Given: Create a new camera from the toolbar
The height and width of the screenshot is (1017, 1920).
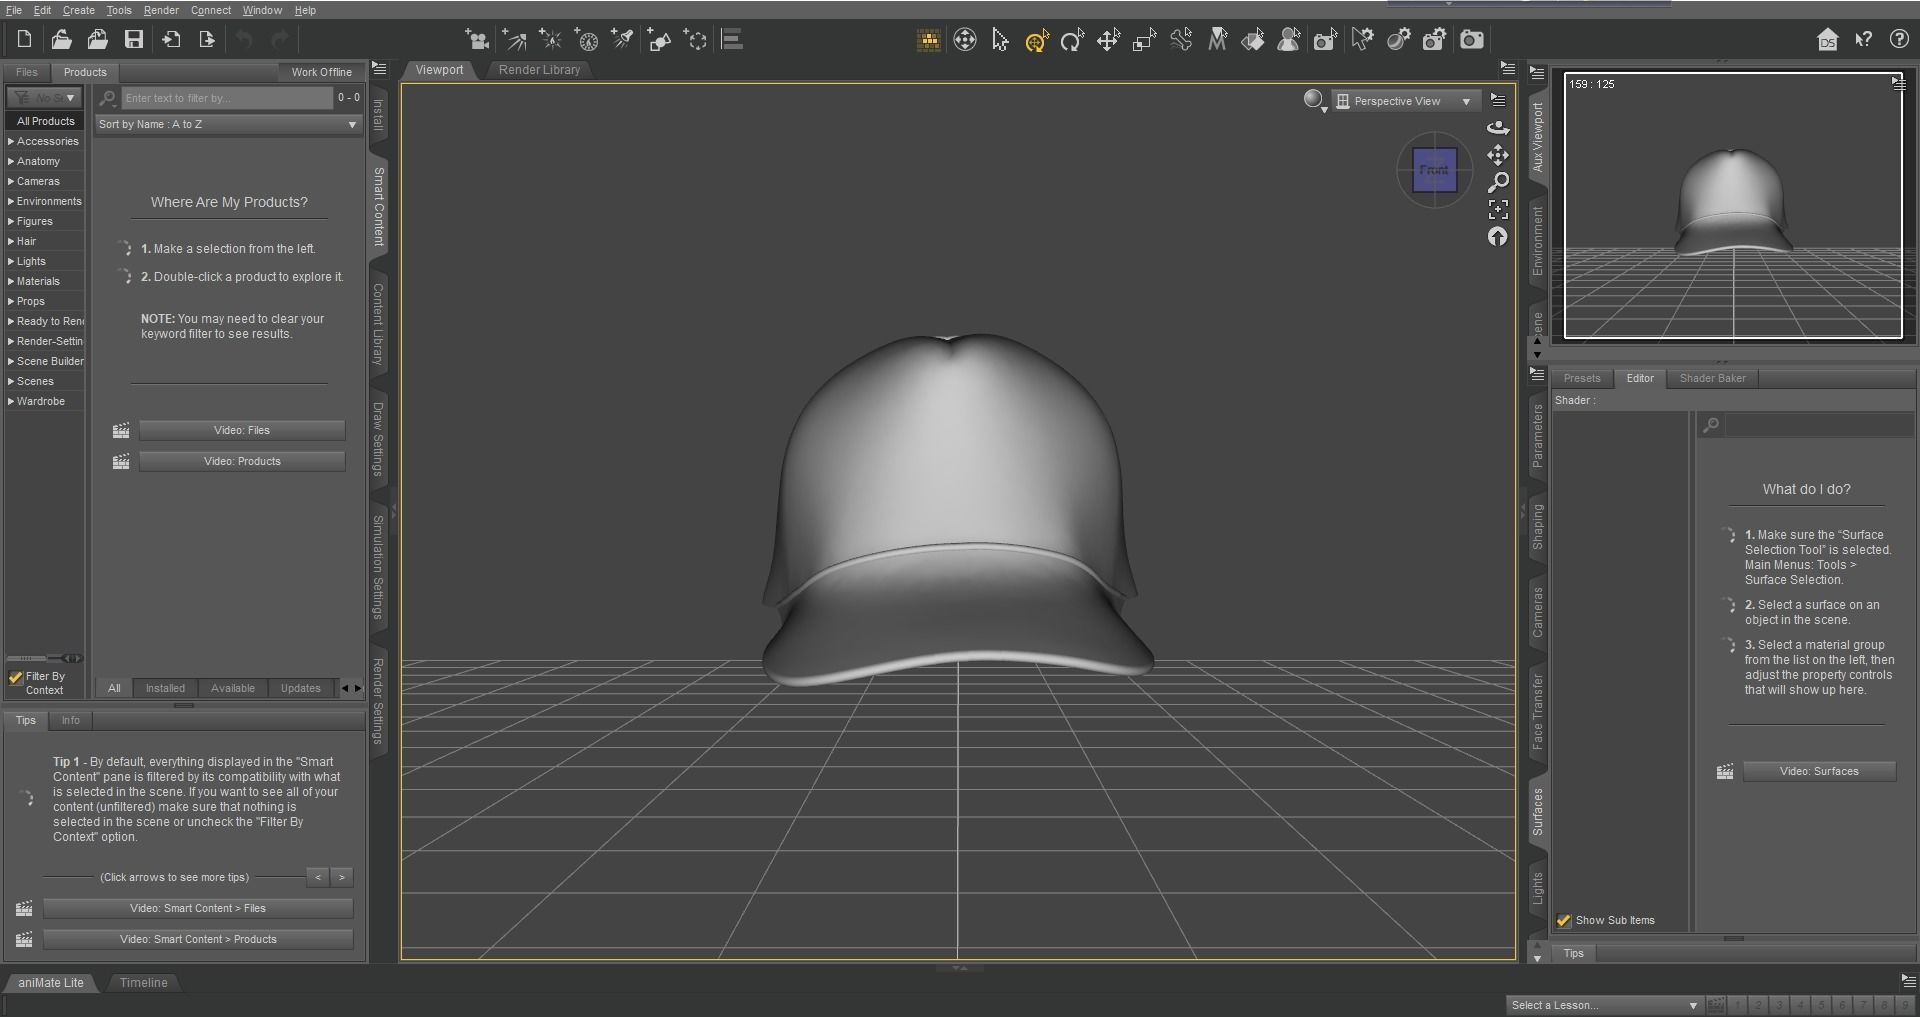Looking at the screenshot, I should (x=477, y=40).
